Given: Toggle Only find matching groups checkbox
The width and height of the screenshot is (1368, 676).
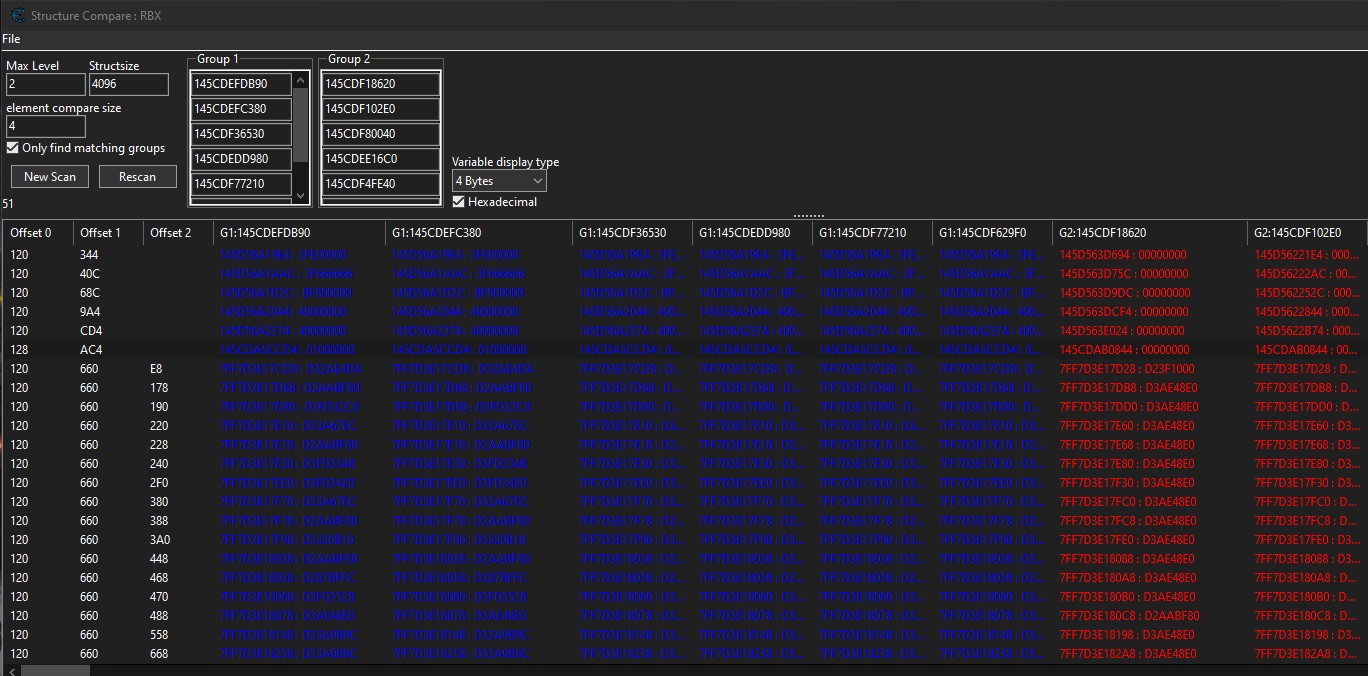Looking at the screenshot, I should (x=13, y=148).
